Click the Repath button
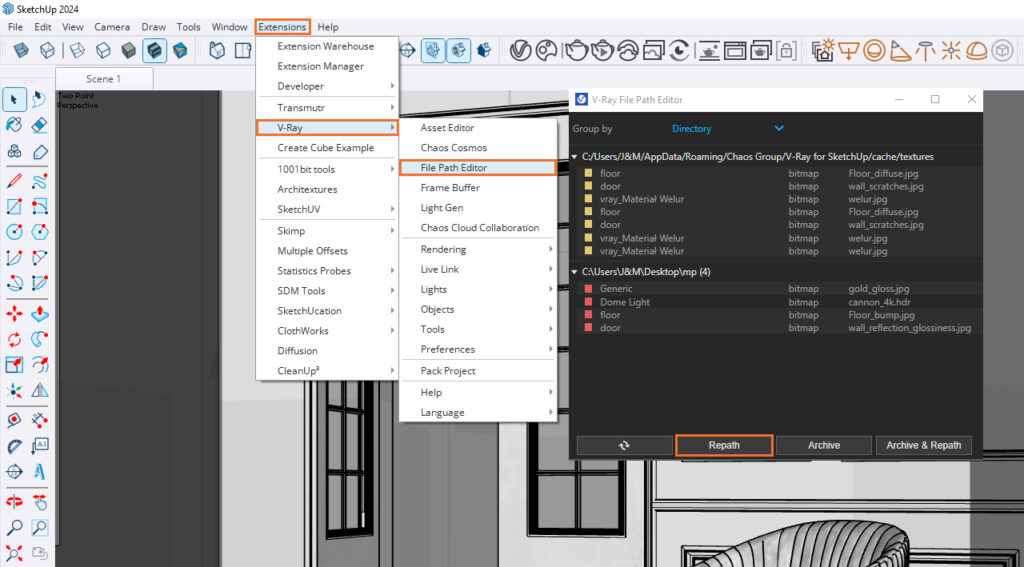Screen dimensions: 1024x567 click(724, 445)
